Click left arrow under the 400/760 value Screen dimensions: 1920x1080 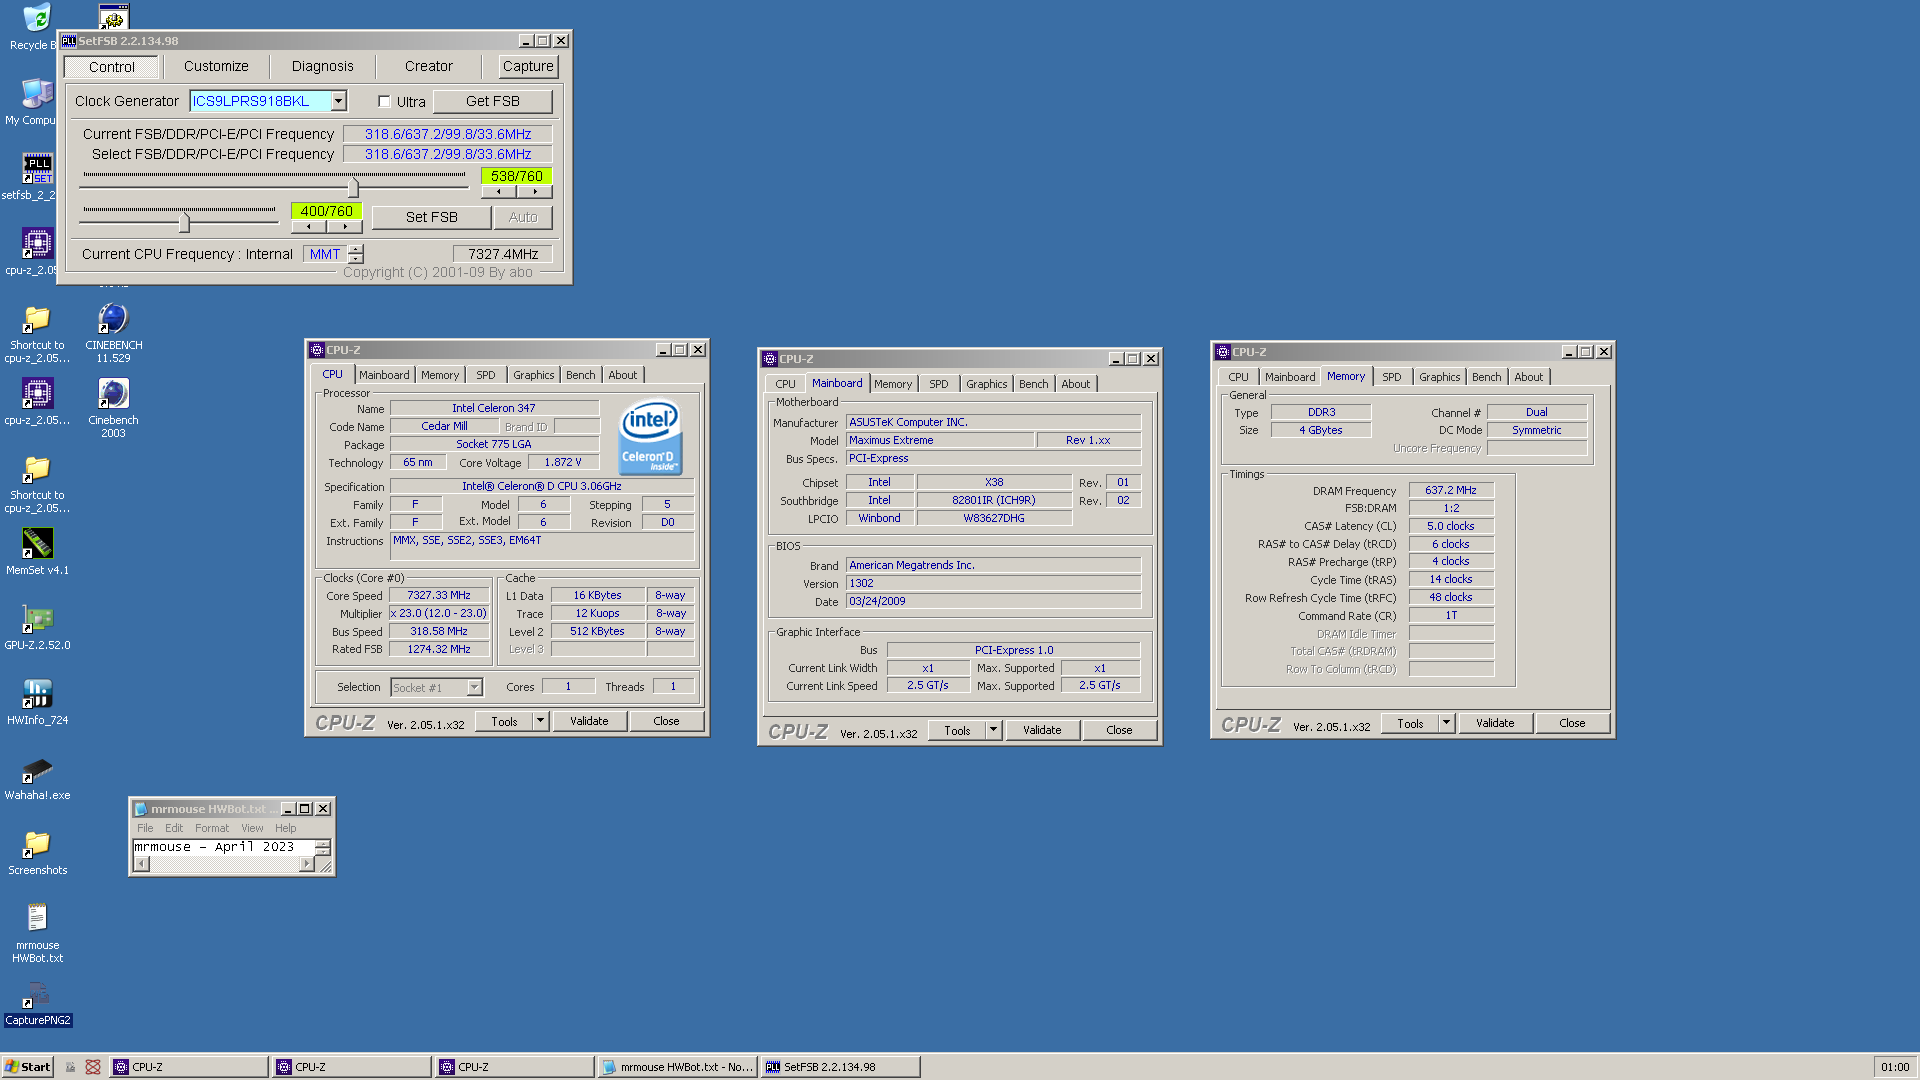coord(308,226)
